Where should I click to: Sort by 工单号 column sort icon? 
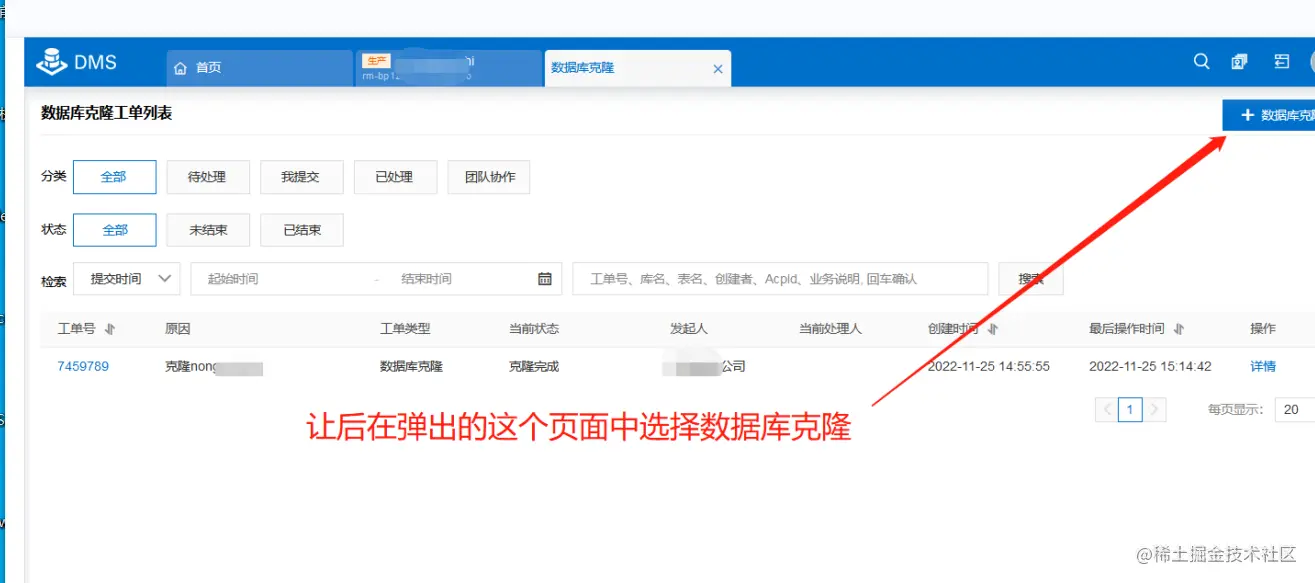click(x=110, y=329)
